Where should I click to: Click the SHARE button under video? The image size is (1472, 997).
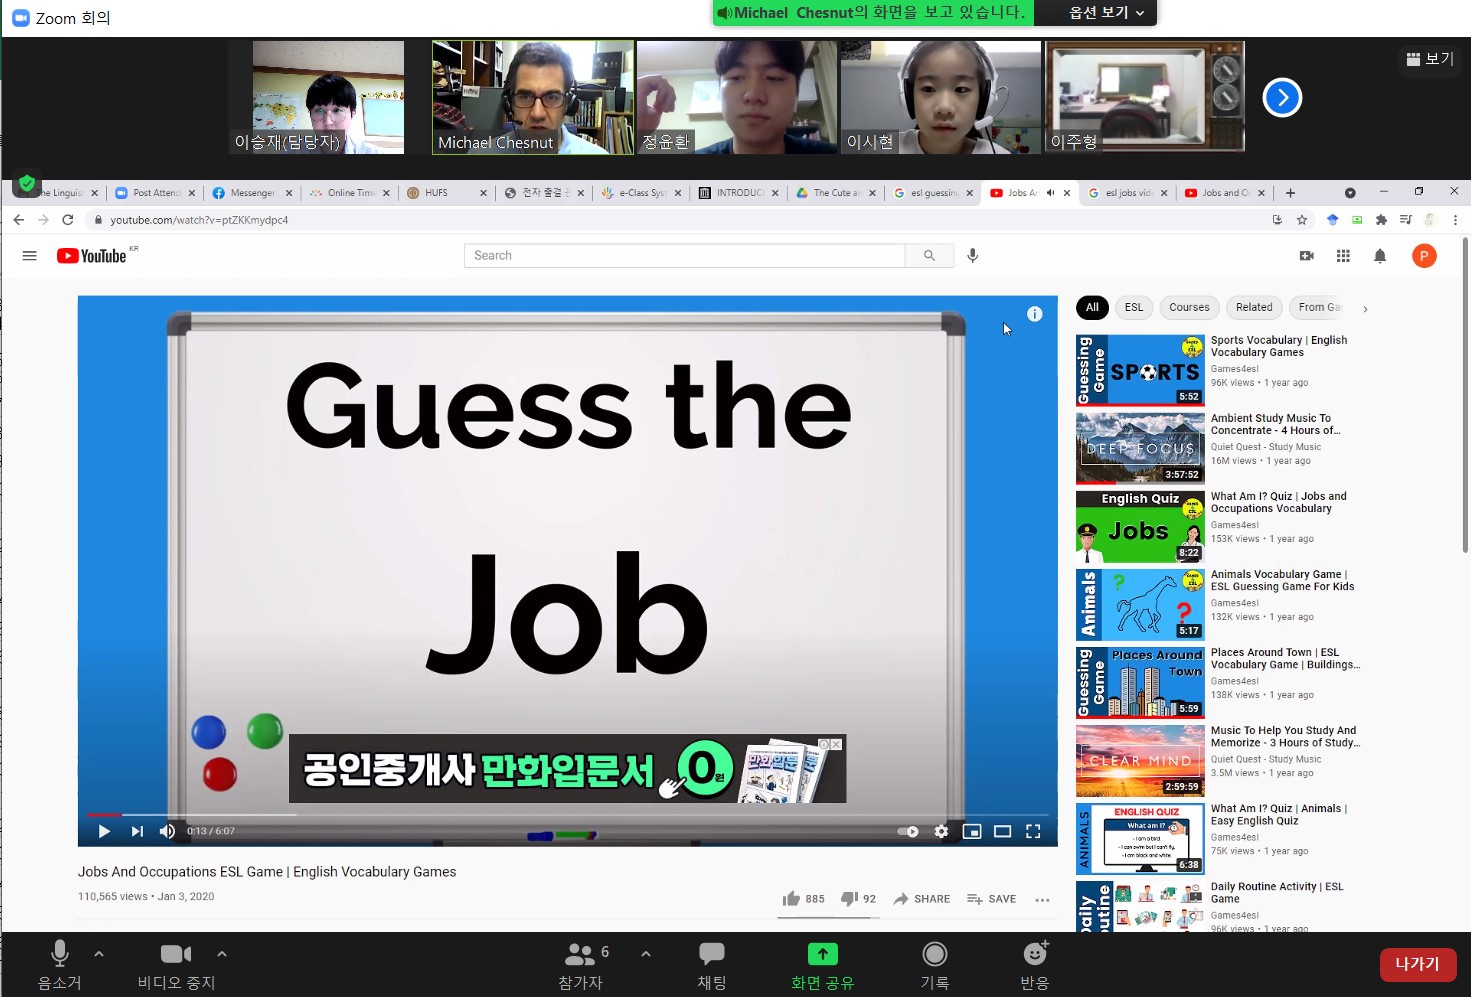[922, 899]
